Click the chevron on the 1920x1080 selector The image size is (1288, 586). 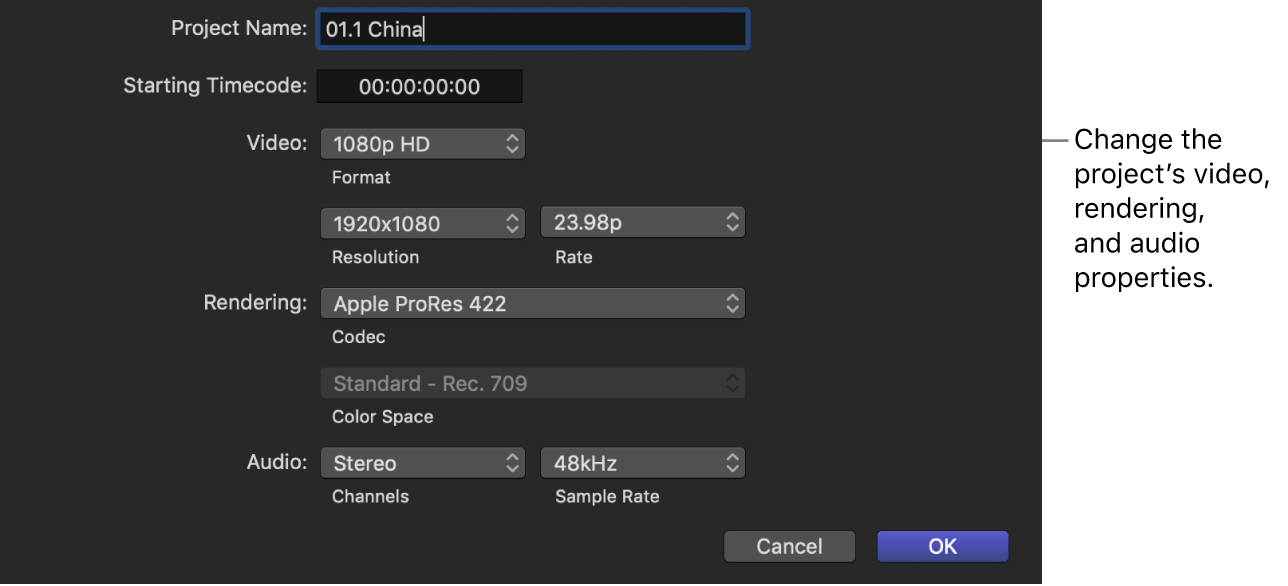[513, 222]
